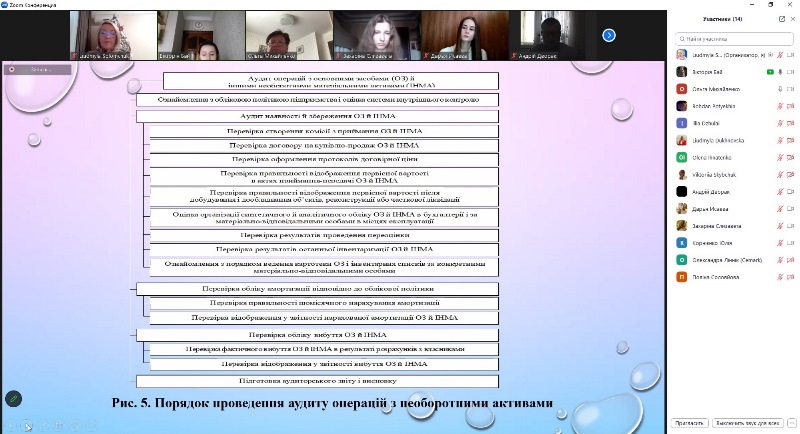Image resolution: width=800 pixels, height=434 pixels.
Task: Click camera icon for Дарья Исаева
Action: point(791,209)
